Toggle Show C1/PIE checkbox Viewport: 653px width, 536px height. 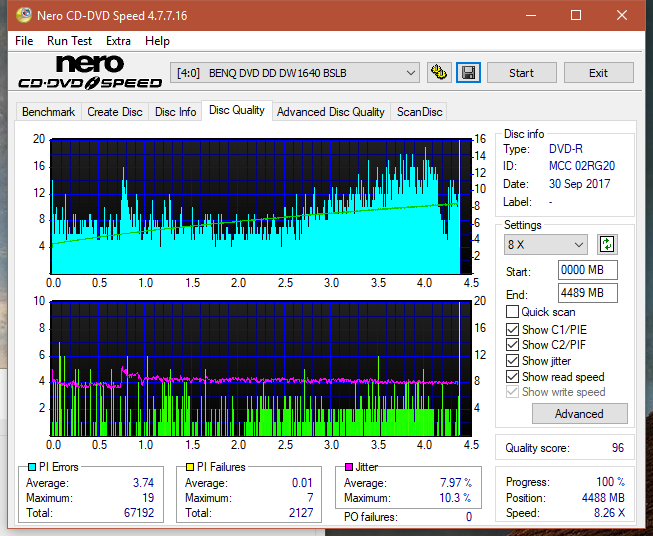pos(512,329)
